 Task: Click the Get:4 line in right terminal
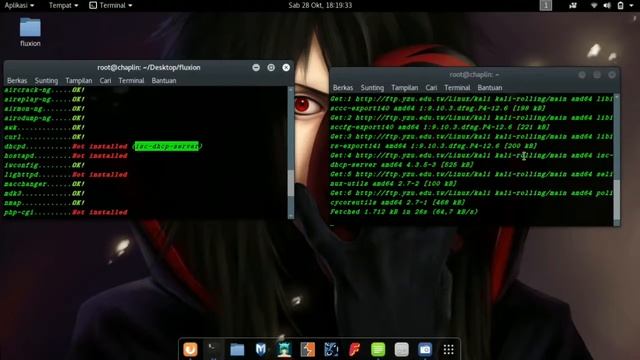471,155
